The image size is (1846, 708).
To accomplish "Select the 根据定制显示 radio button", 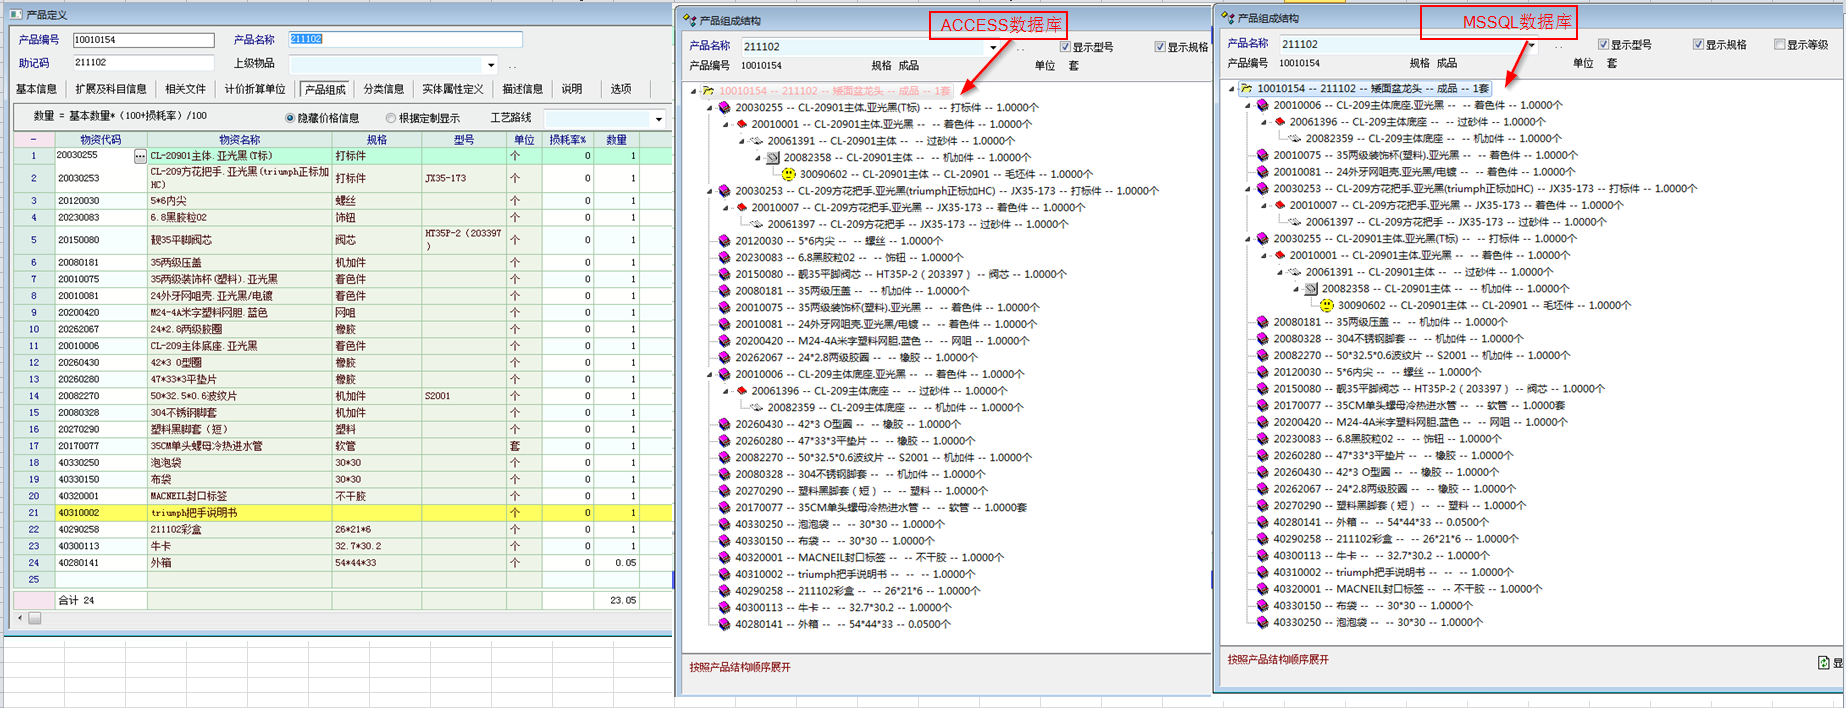I will click(x=390, y=118).
